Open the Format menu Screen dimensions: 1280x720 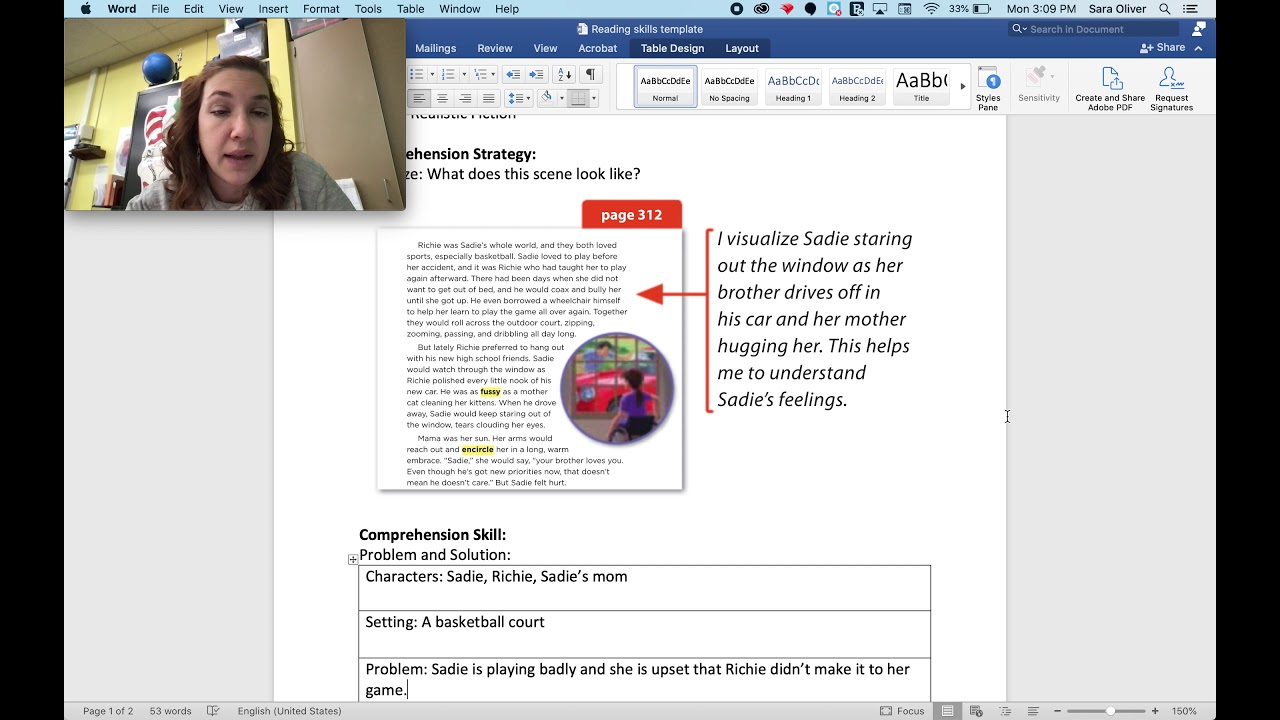click(321, 9)
